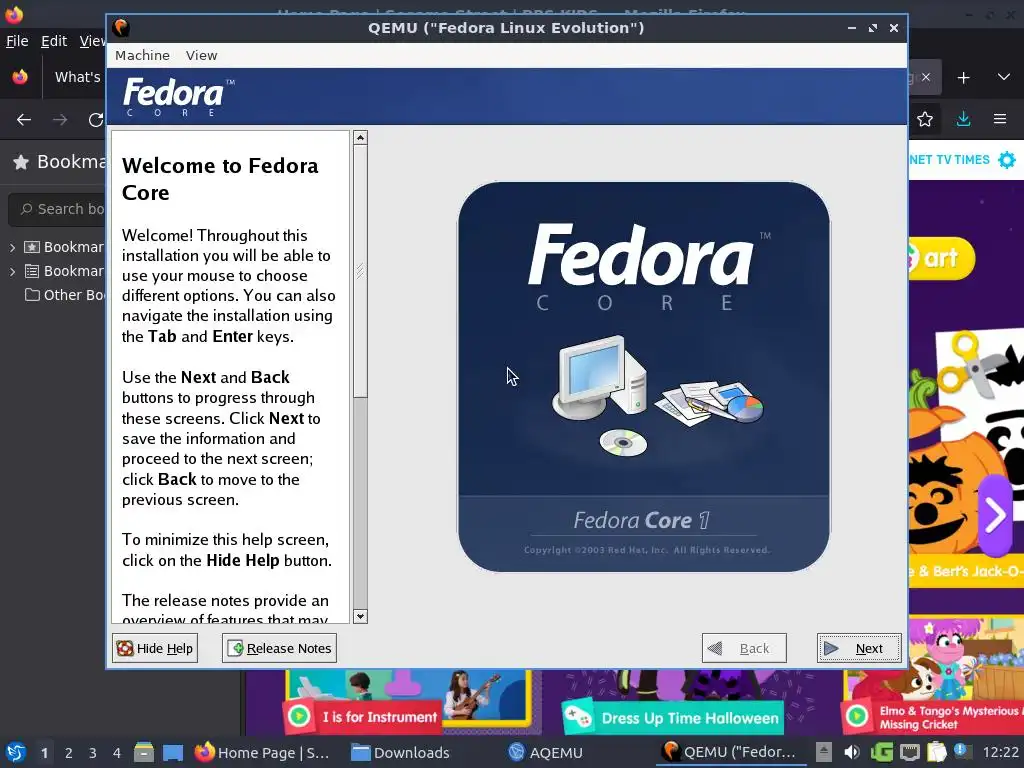Open the list all tabs dropdown
The height and width of the screenshot is (768, 1024).
[1004, 77]
